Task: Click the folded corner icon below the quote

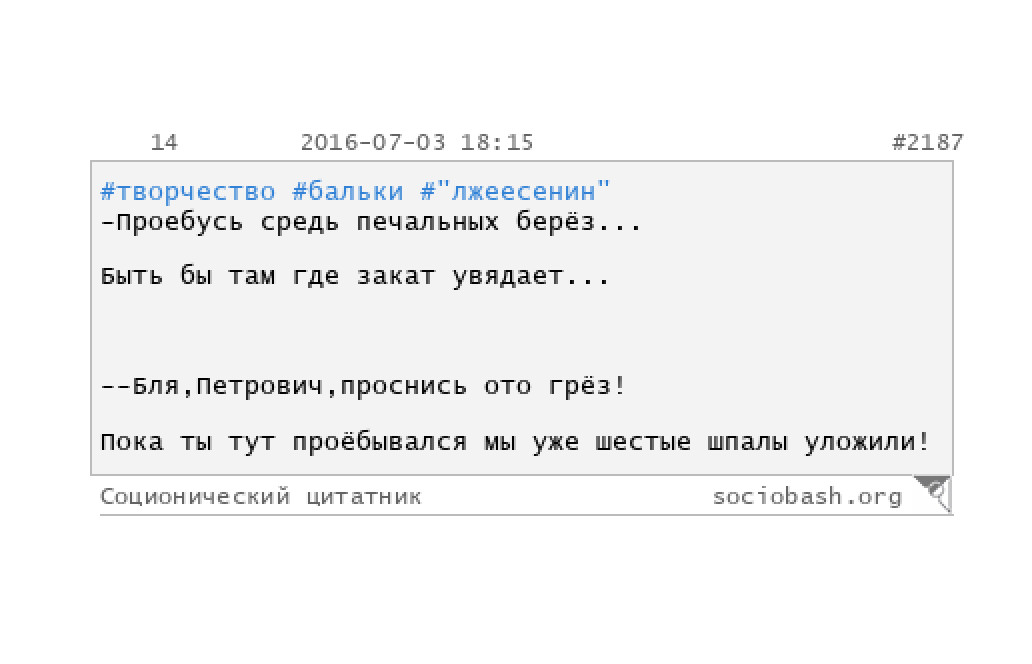Action: [x=933, y=494]
